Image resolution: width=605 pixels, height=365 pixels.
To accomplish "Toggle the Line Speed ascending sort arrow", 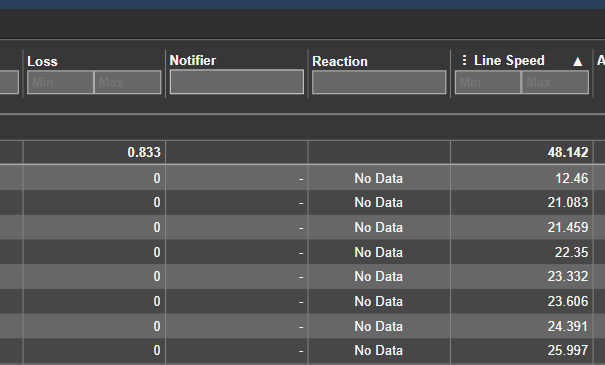I will (578, 61).
